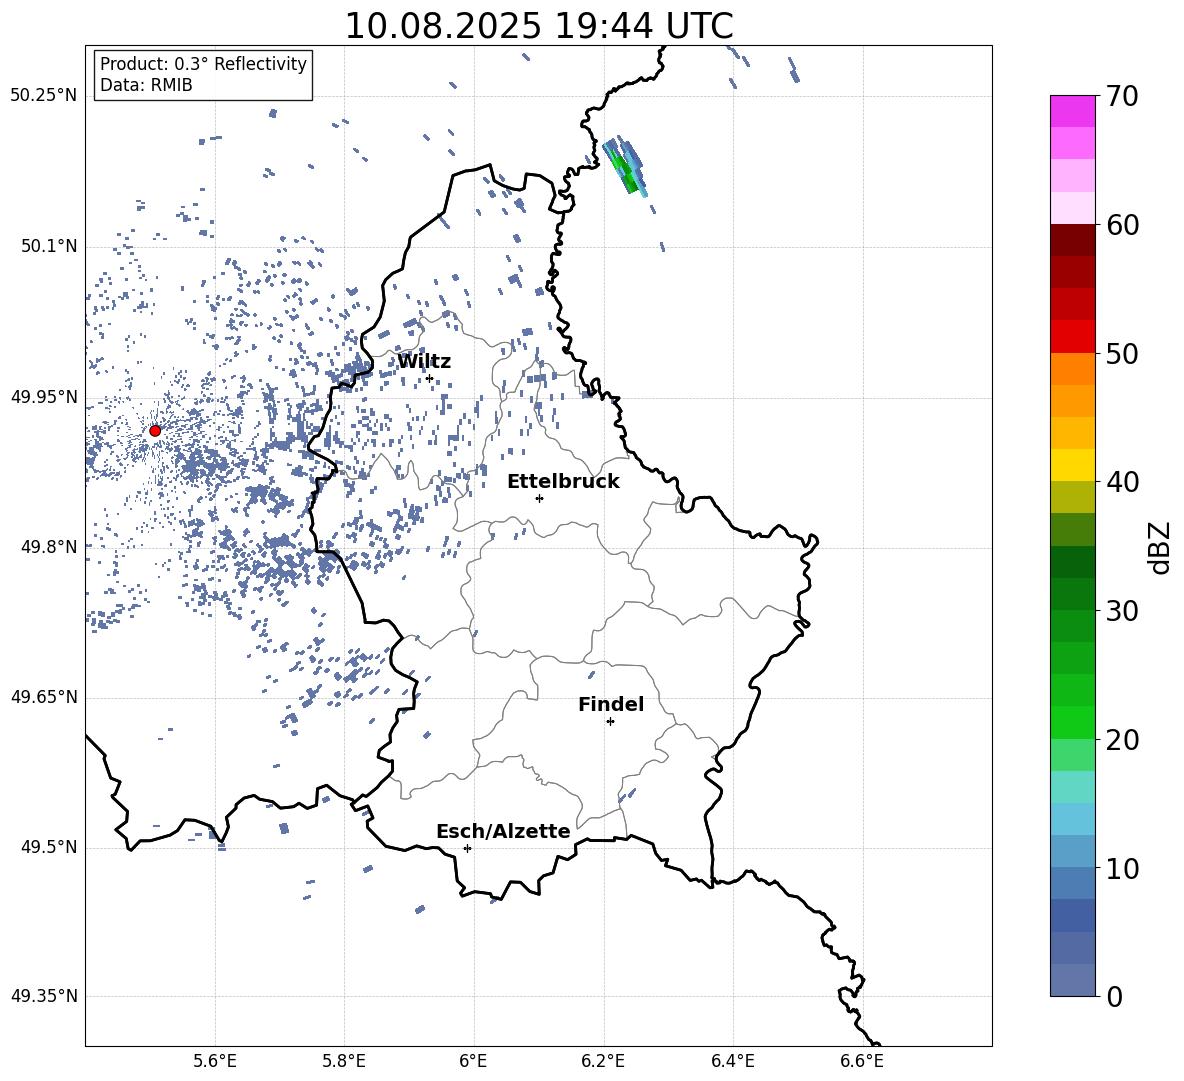Image resolution: width=1184 pixels, height=1081 pixels.
Task: Click the Esch/Alzette location cross marker
Action: pyautogui.click(x=467, y=848)
